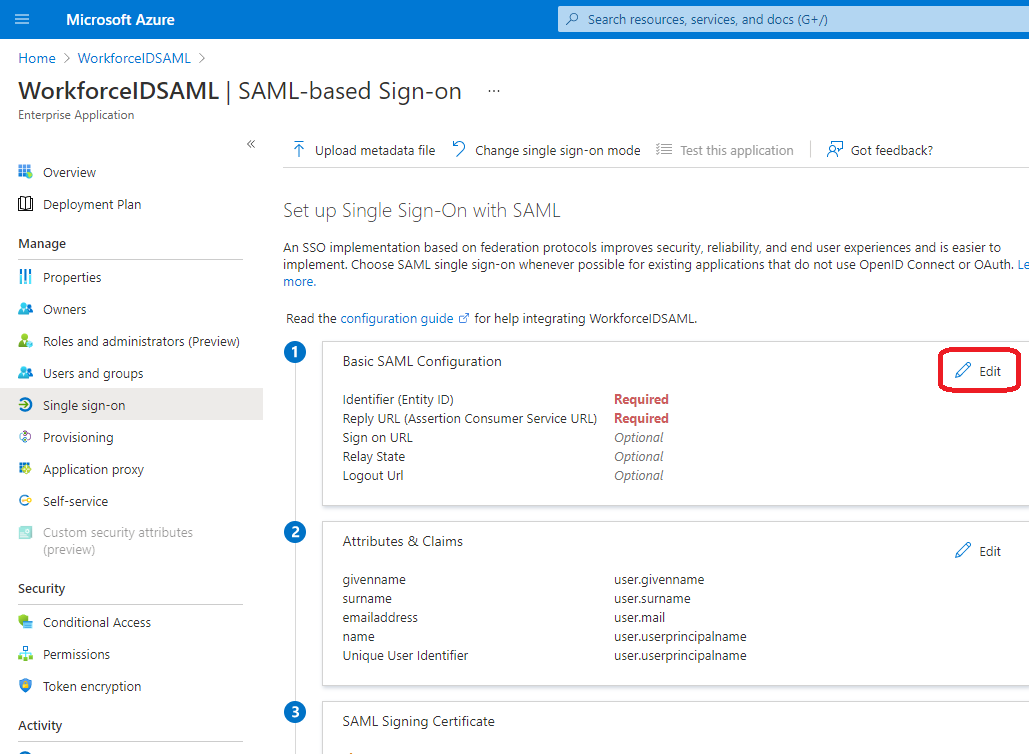Click the Self-service icon
The width and height of the screenshot is (1029, 754).
point(26,501)
